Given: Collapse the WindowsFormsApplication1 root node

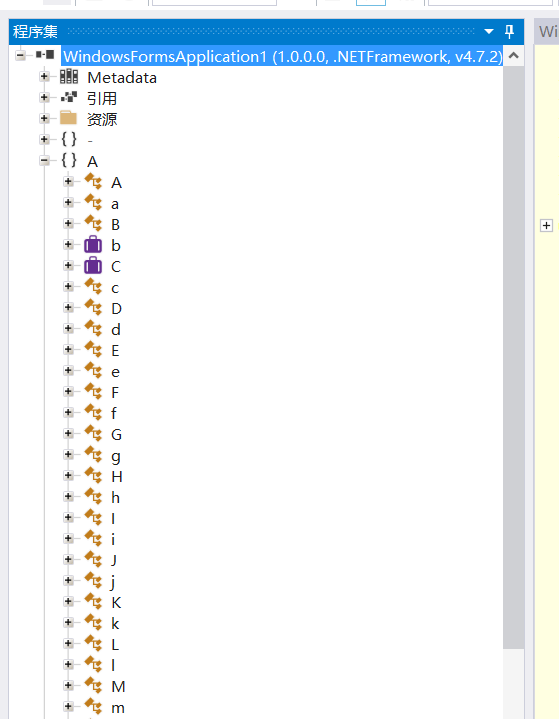Looking at the screenshot, I should [x=20, y=55].
